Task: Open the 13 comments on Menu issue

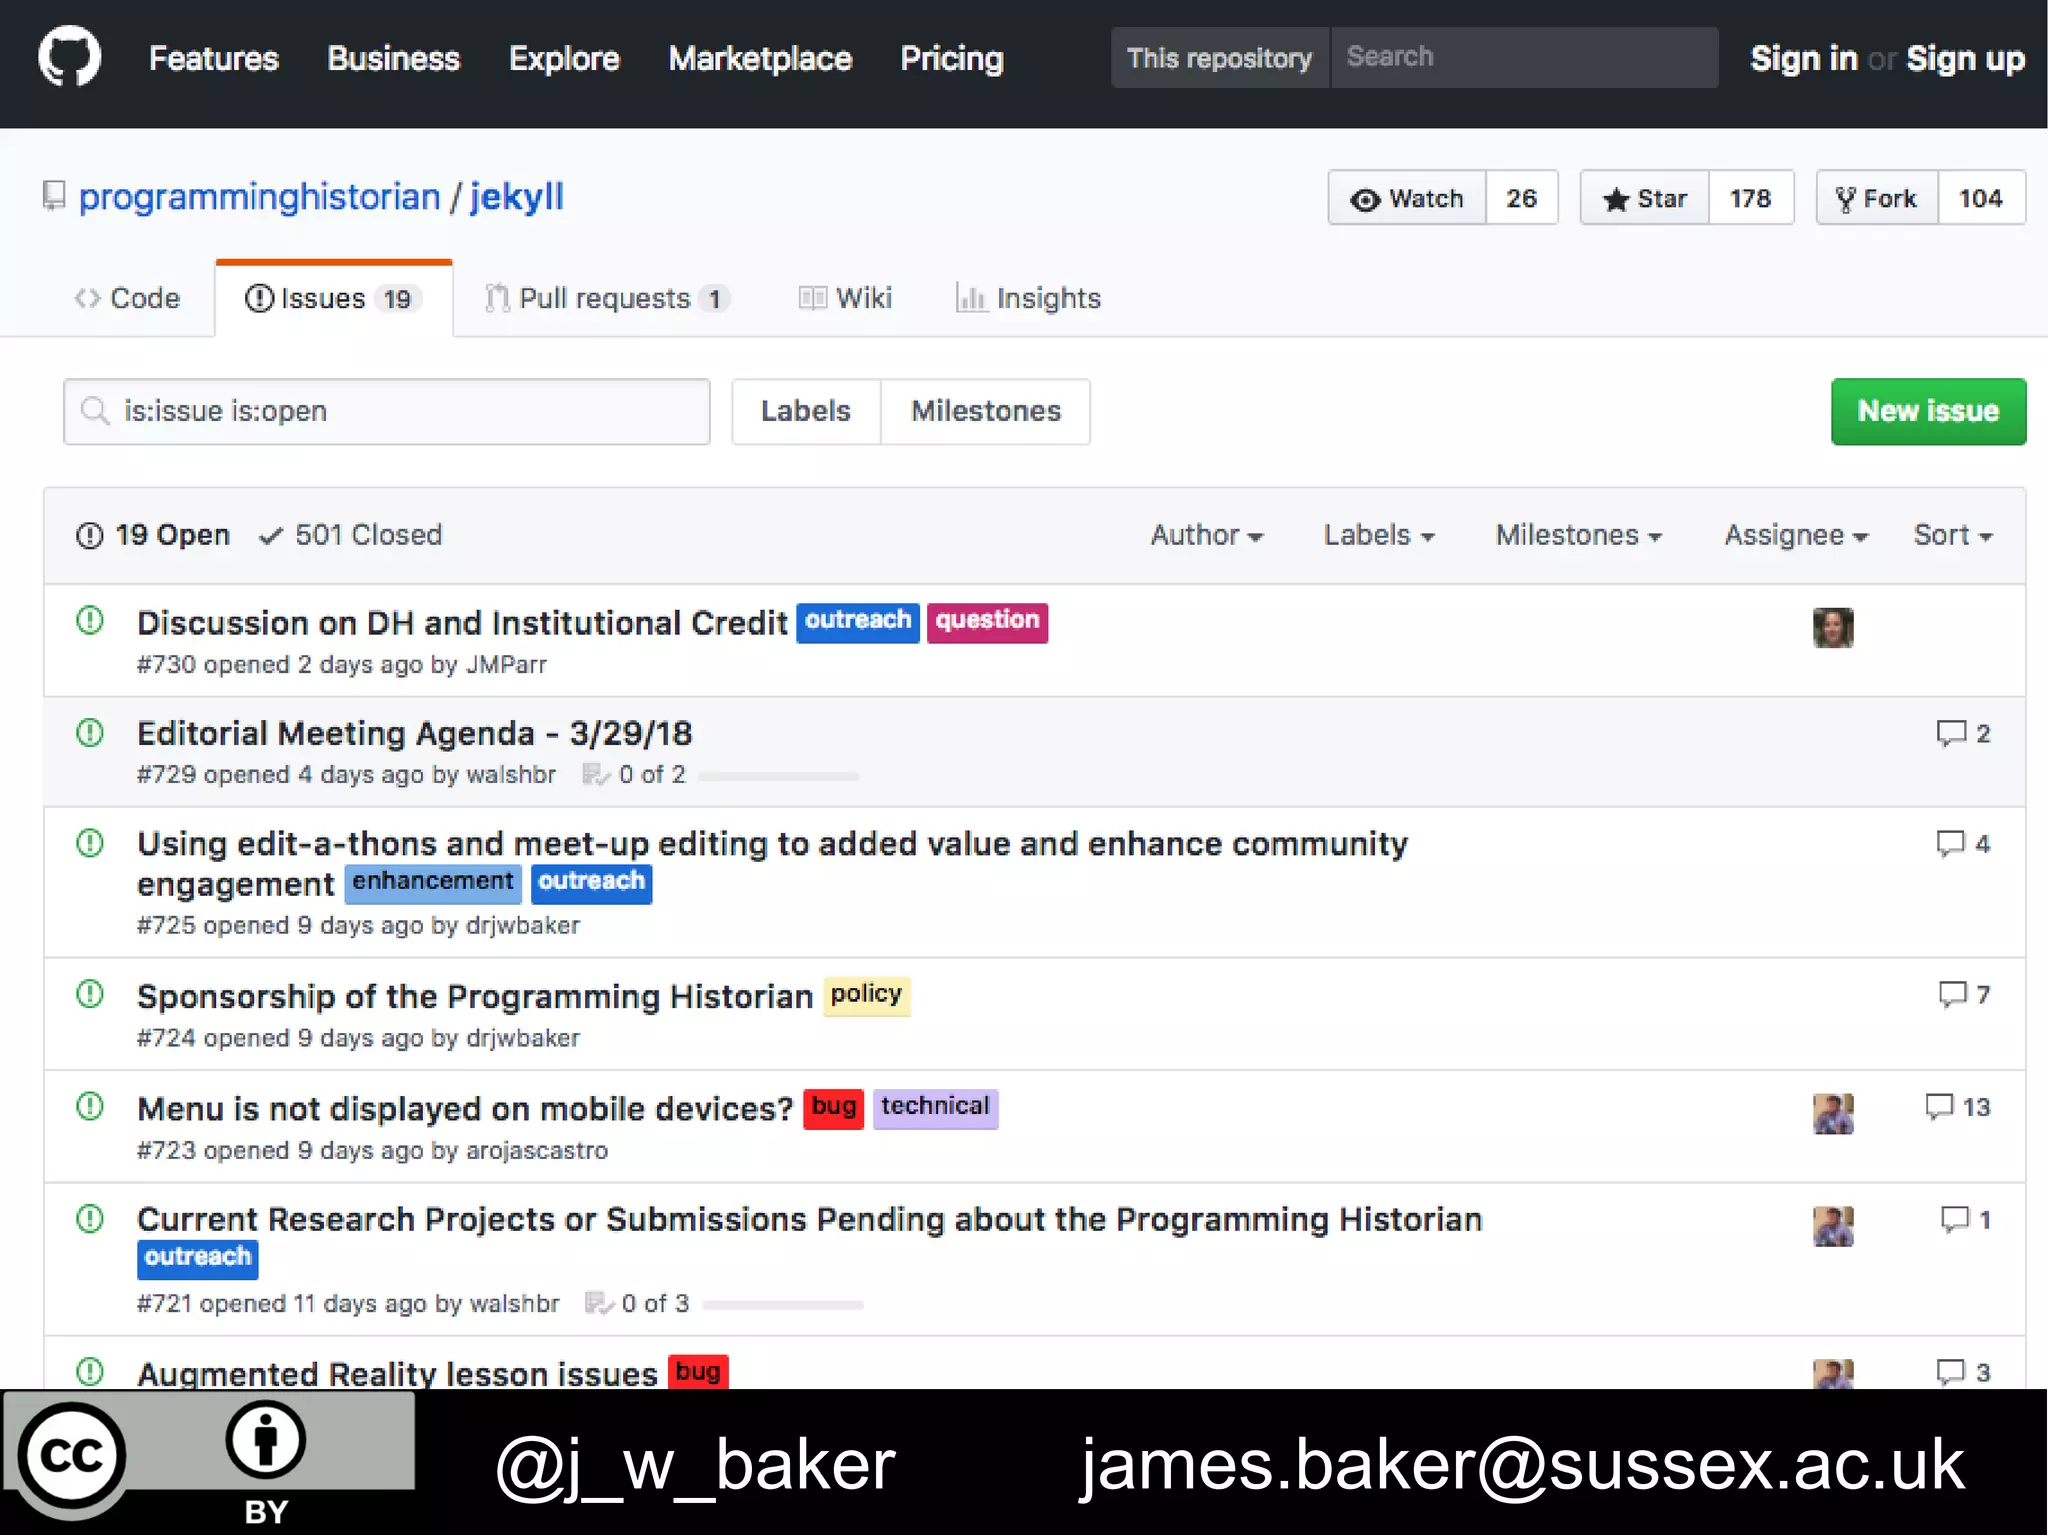Action: pos(1957,1106)
